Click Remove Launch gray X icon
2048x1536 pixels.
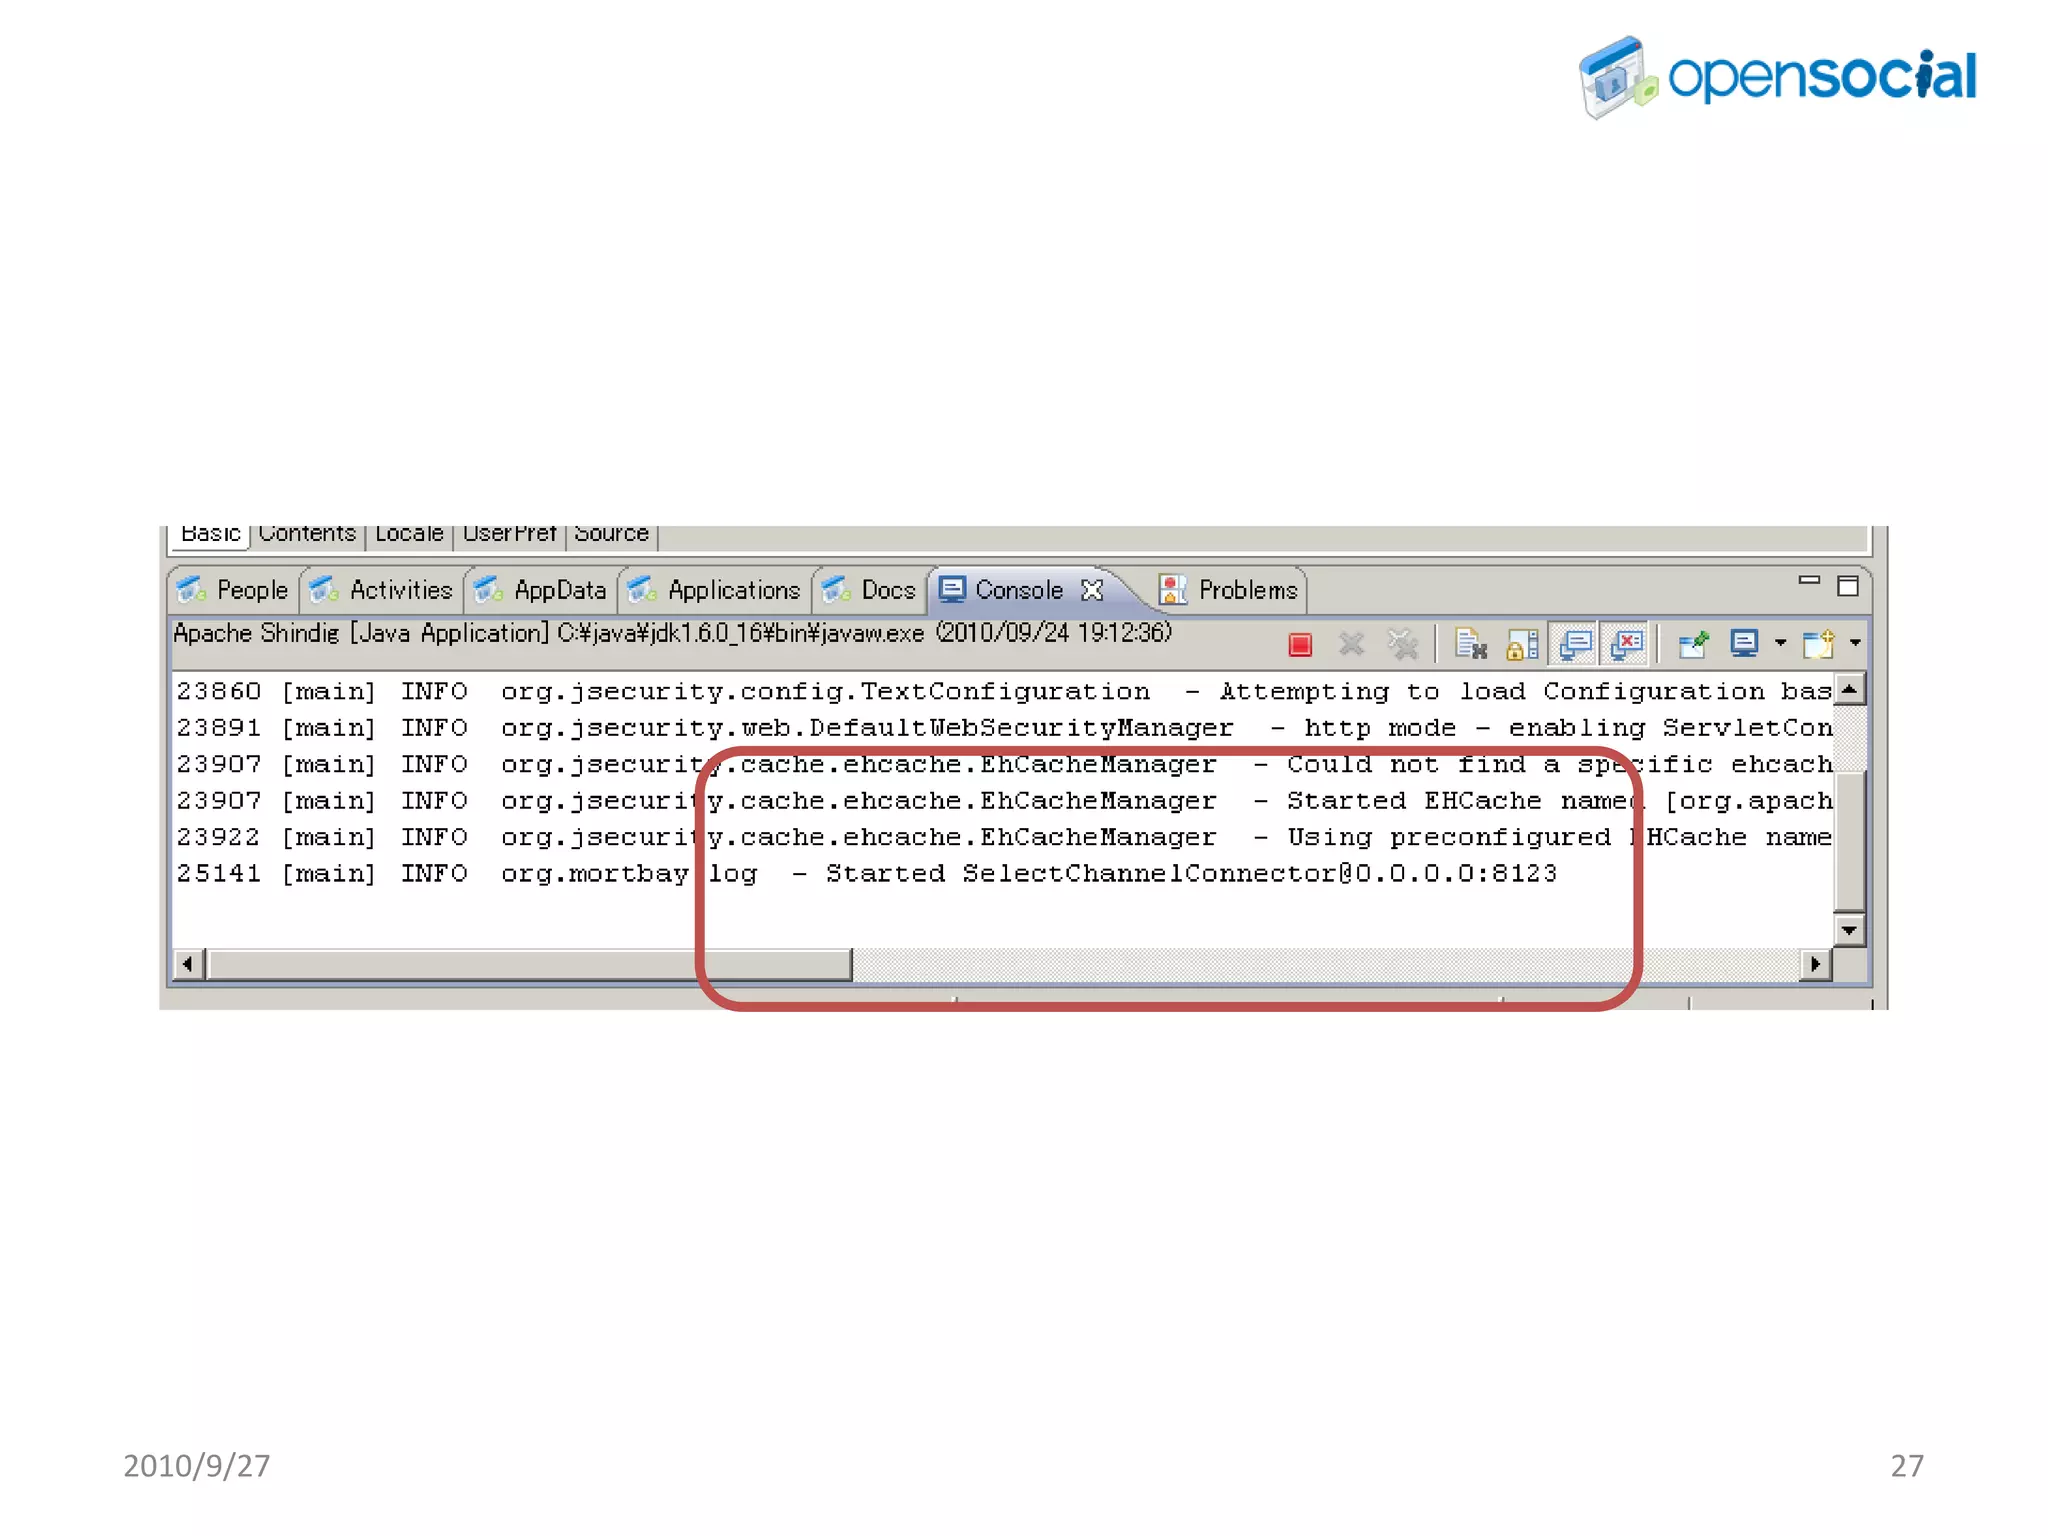click(1351, 645)
